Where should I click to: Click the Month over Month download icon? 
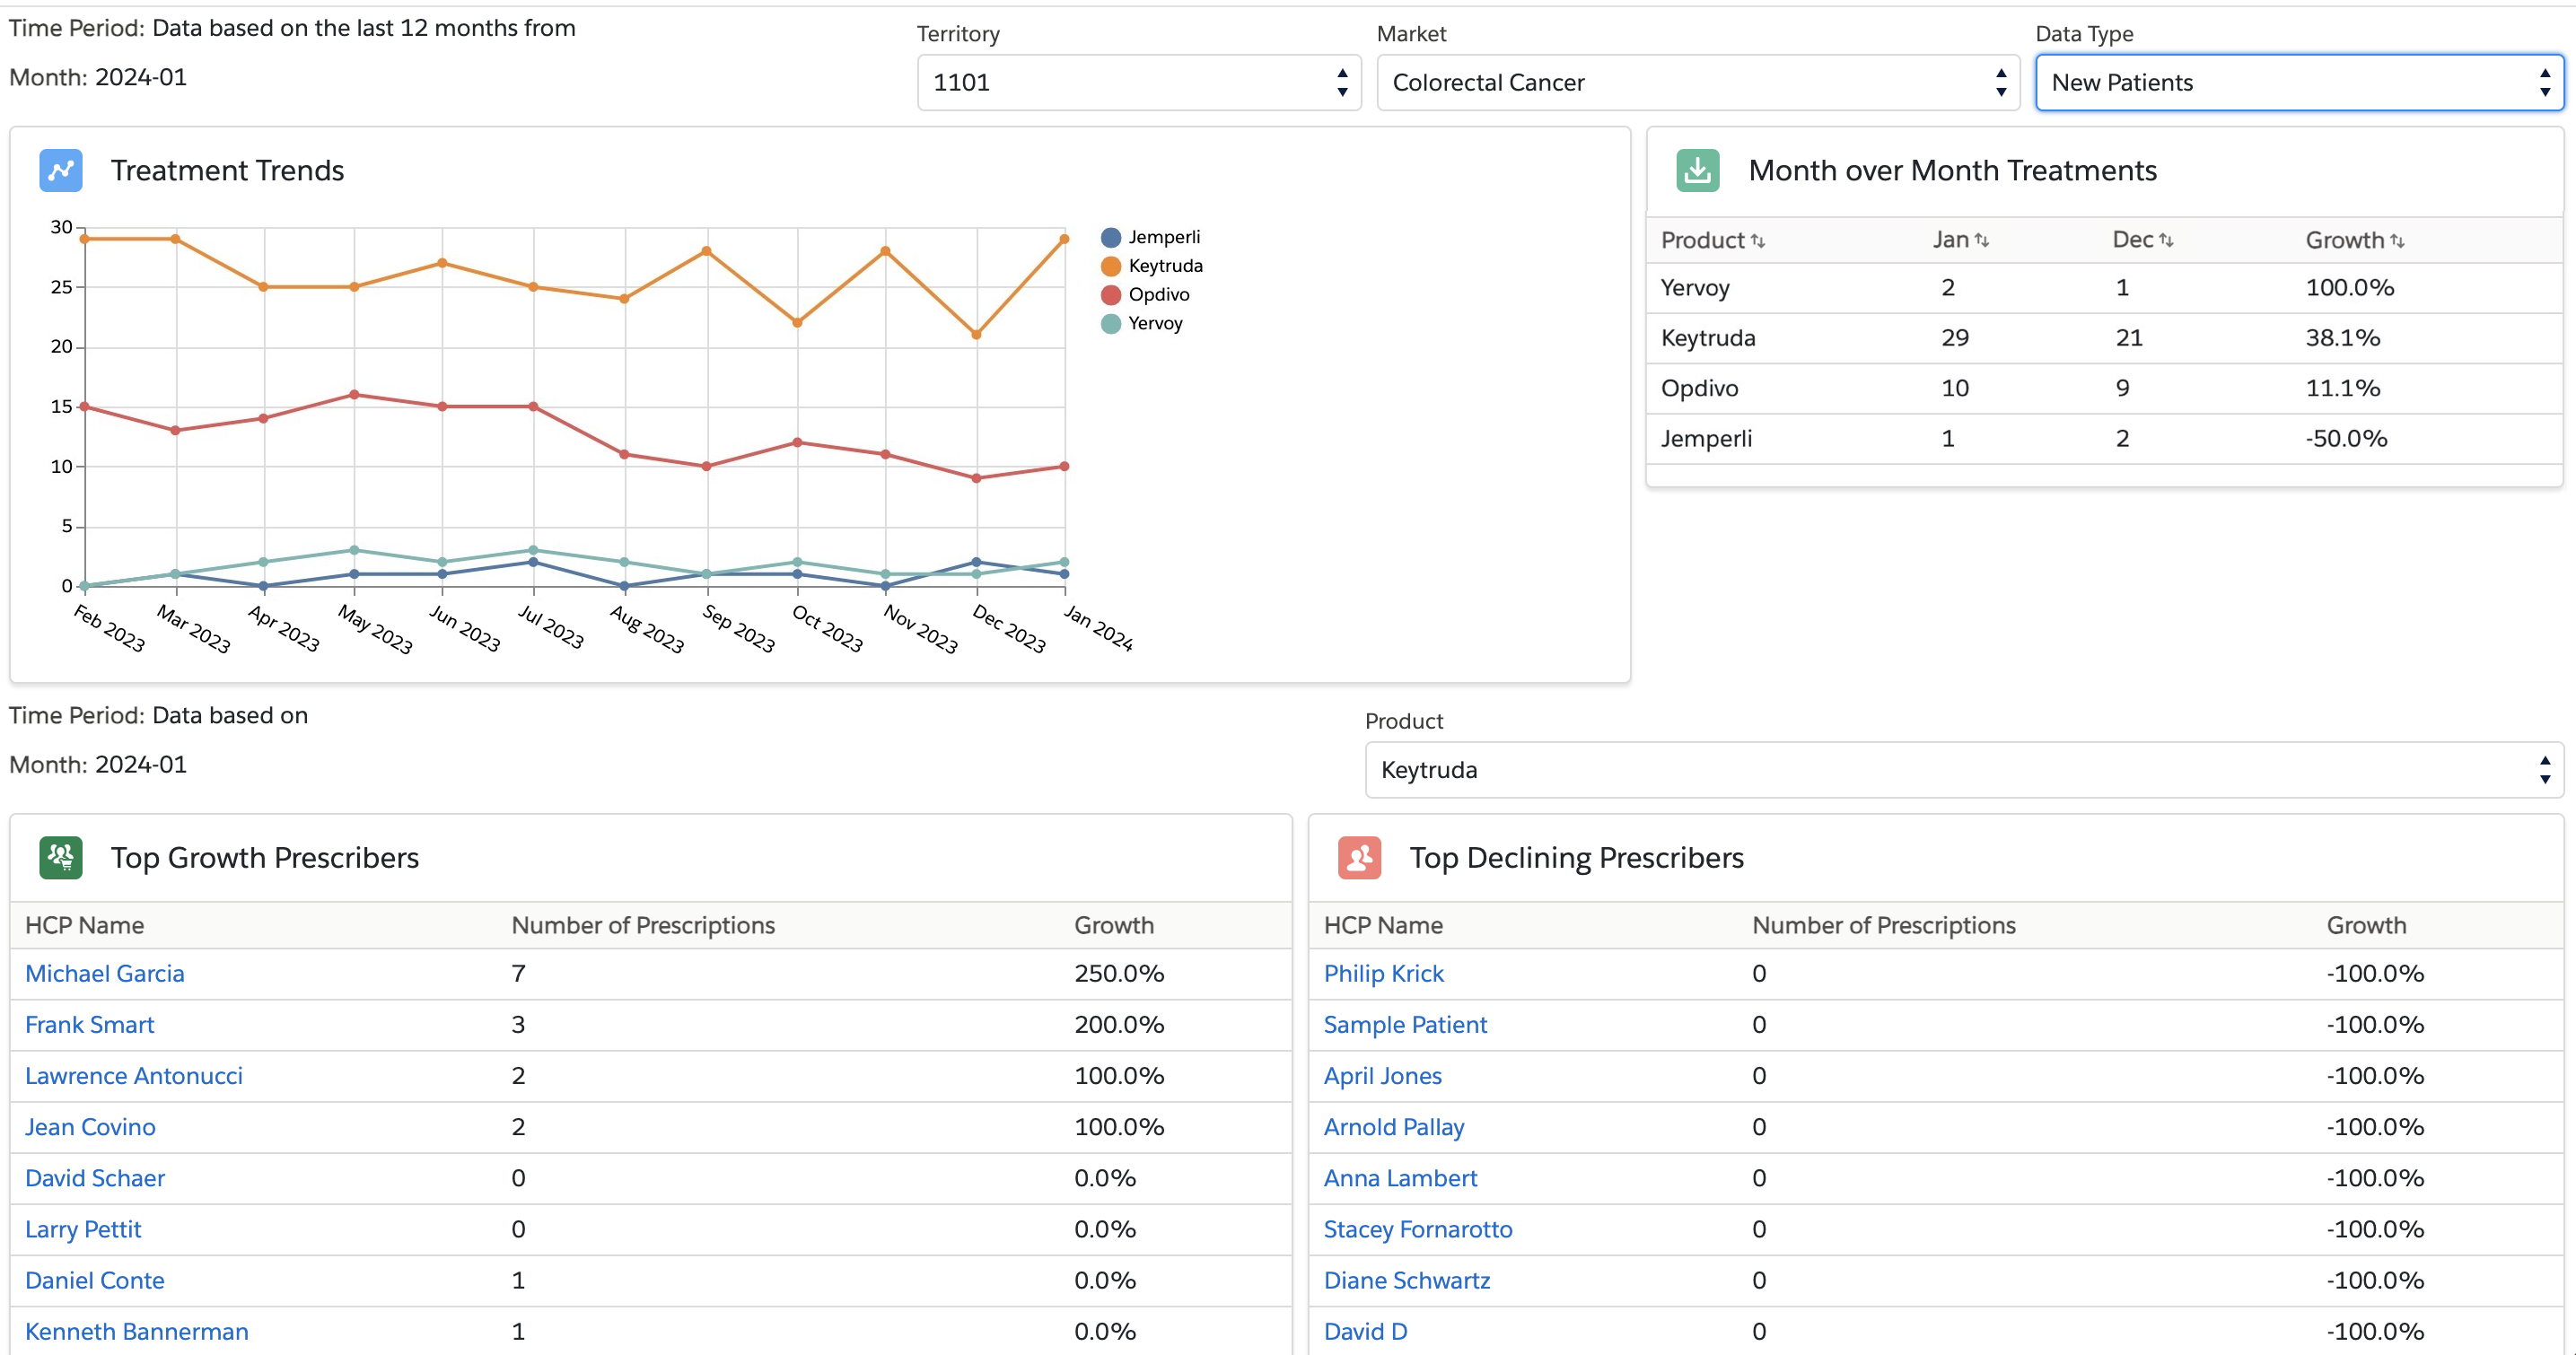click(x=1697, y=170)
